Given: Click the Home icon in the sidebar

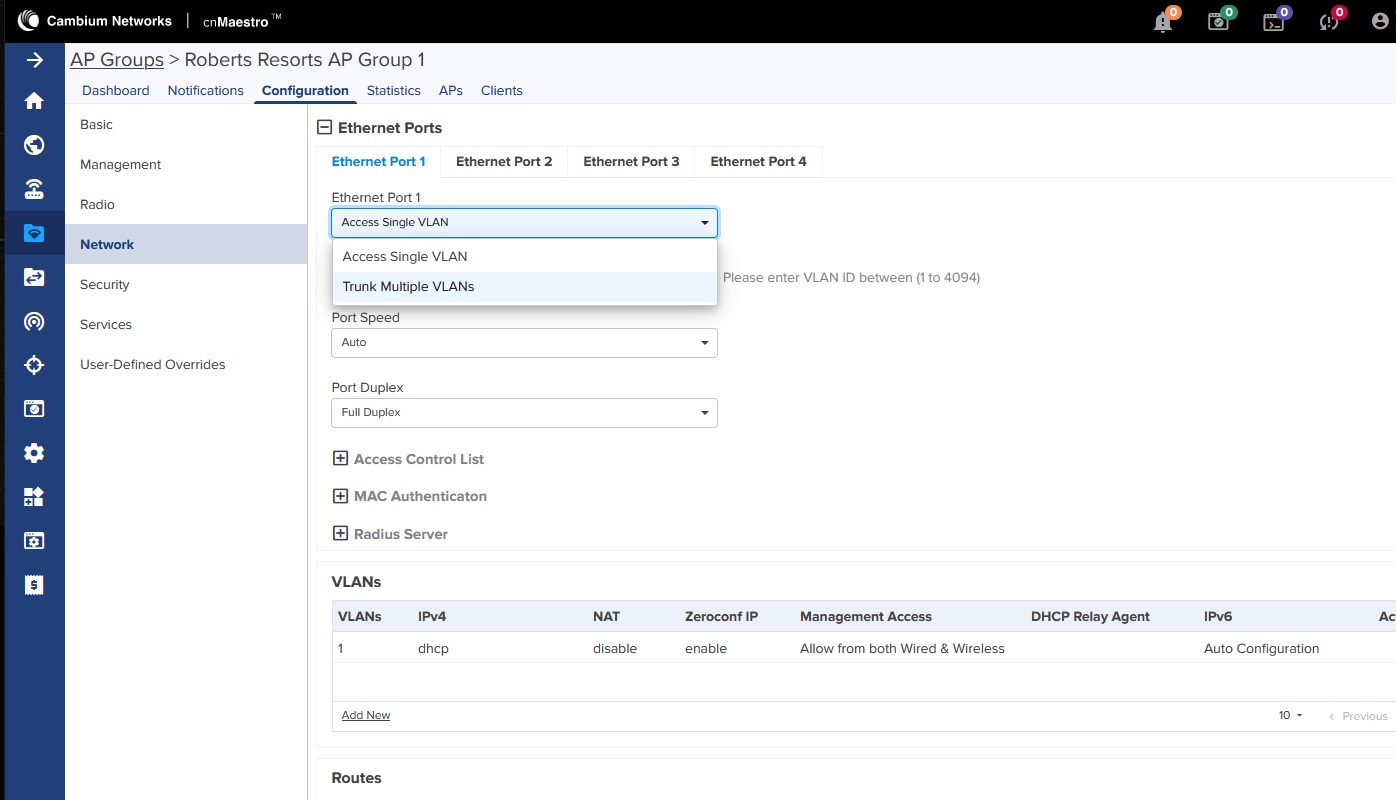Looking at the screenshot, I should [34, 101].
